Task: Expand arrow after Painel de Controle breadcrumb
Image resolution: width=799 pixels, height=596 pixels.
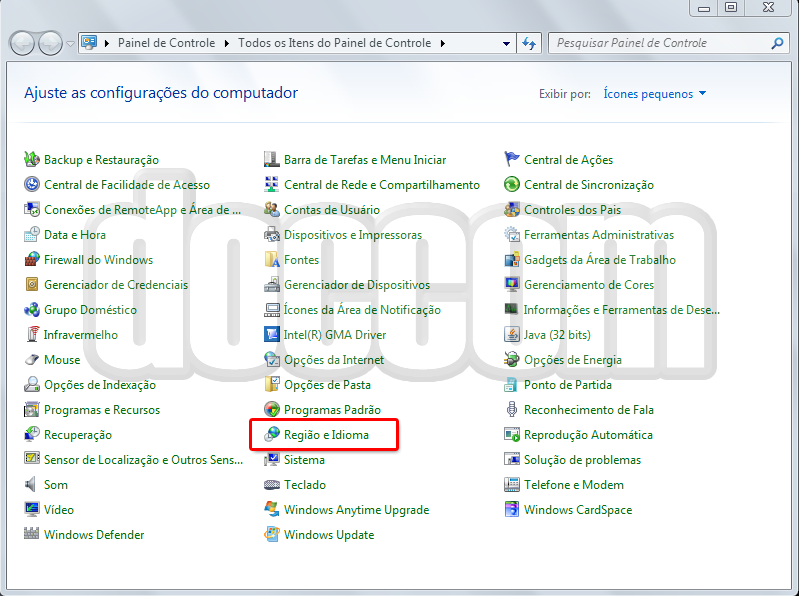Action: click(227, 43)
